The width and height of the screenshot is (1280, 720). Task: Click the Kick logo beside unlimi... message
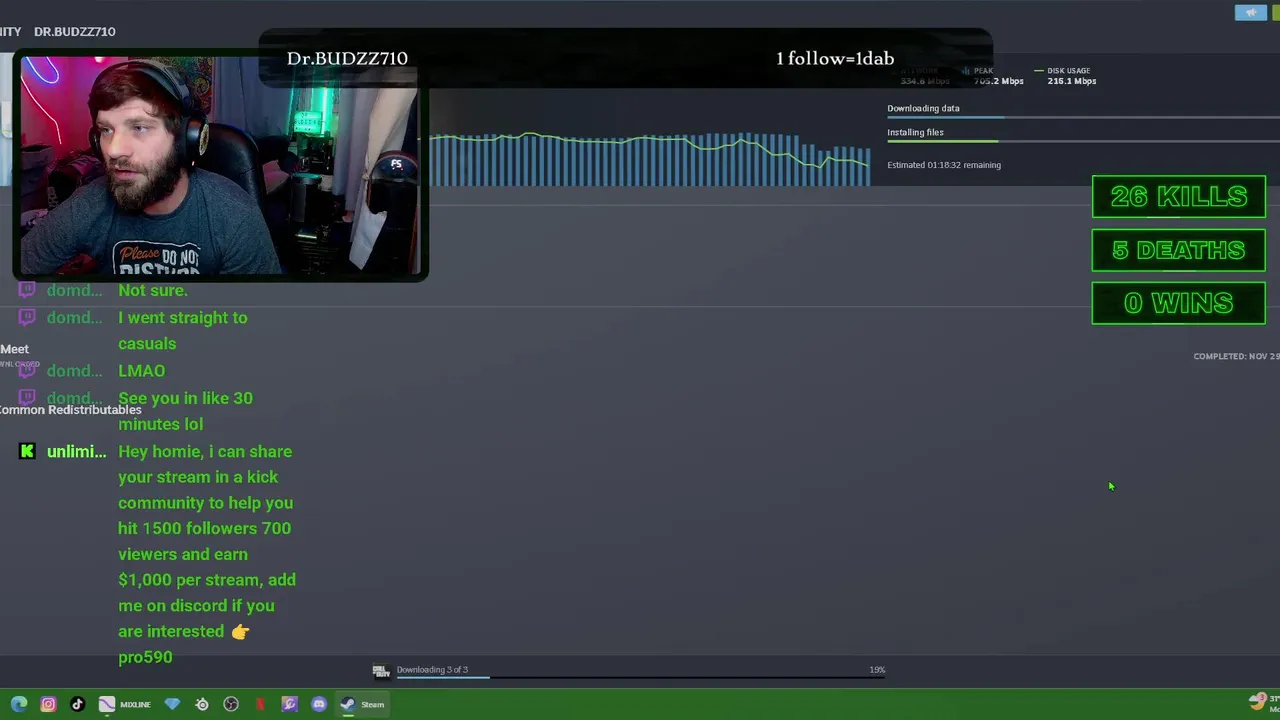(x=27, y=452)
